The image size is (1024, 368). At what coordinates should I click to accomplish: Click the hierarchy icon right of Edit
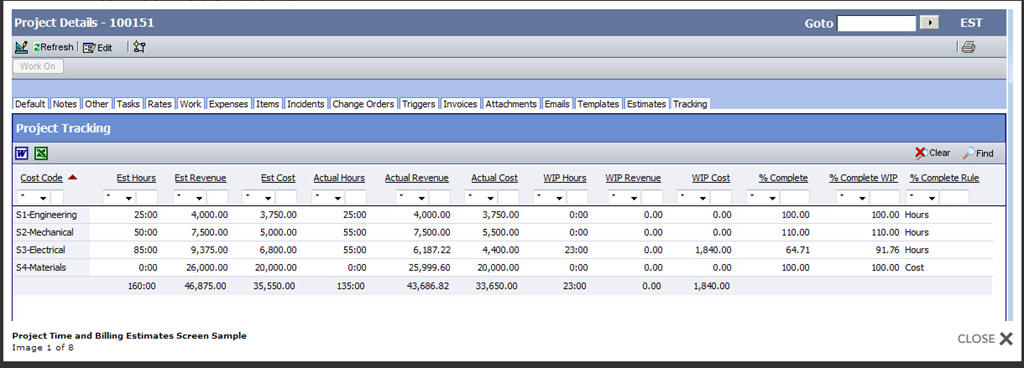[139, 47]
